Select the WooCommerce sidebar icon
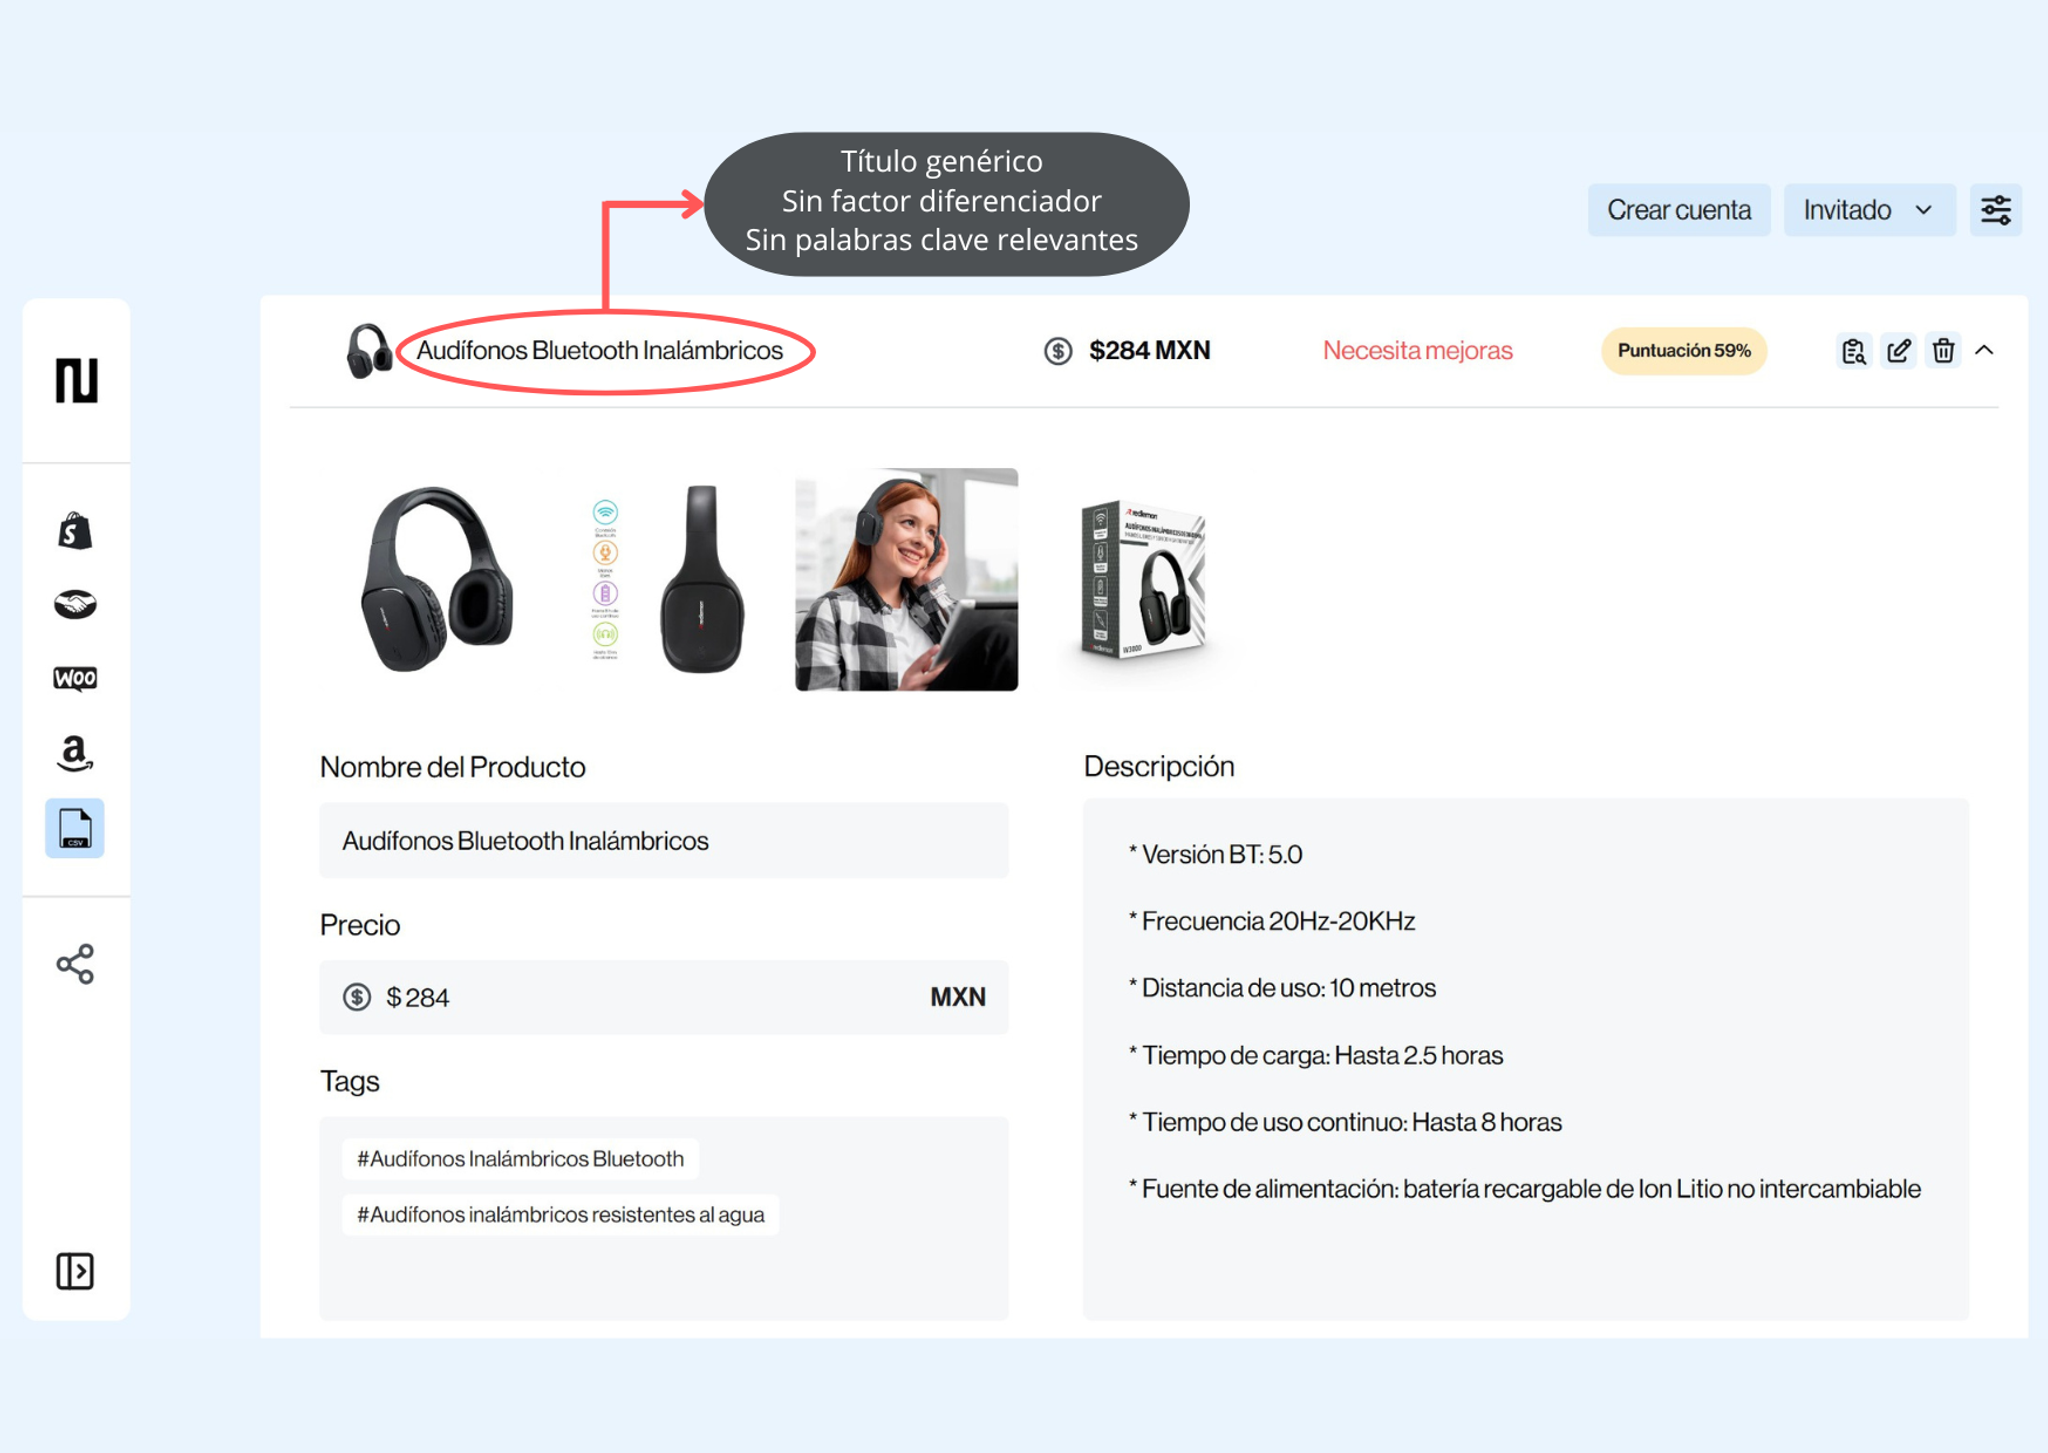Viewport: 2048px width, 1453px height. [75, 678]
